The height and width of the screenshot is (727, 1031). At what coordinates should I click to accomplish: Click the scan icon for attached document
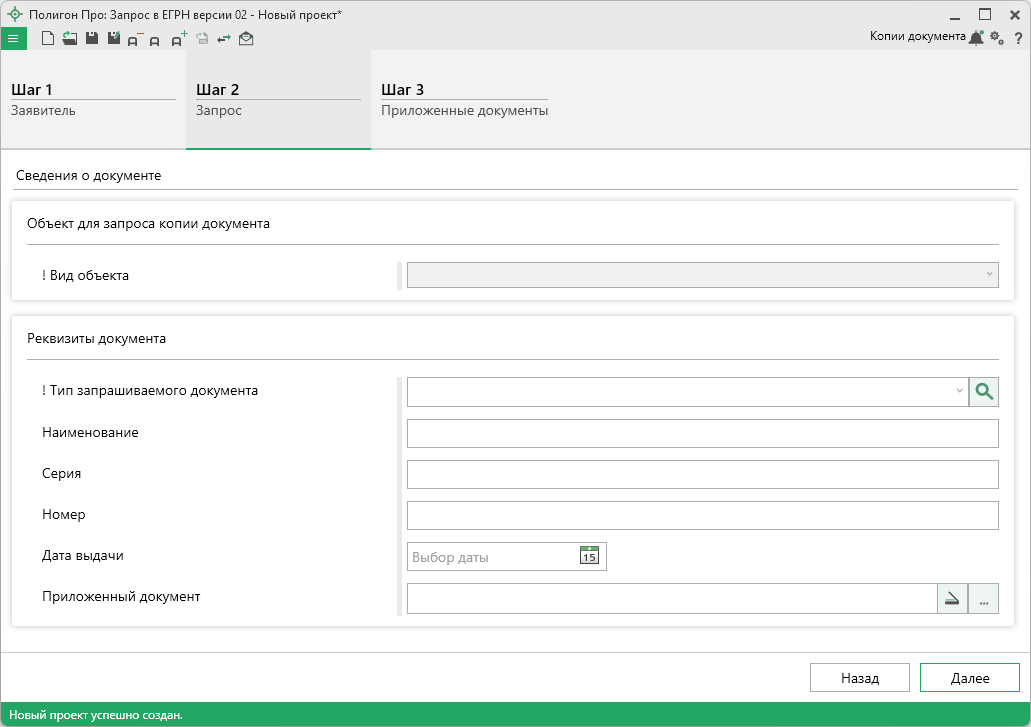click(952, 599)
